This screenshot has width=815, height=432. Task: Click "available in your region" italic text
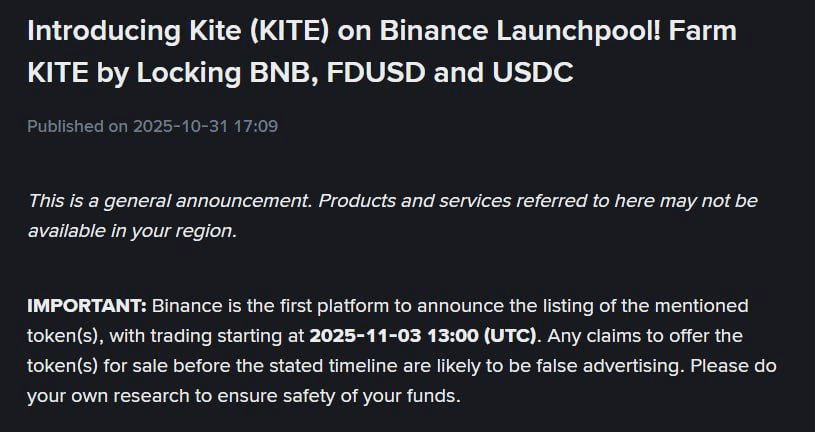(131, 231)
